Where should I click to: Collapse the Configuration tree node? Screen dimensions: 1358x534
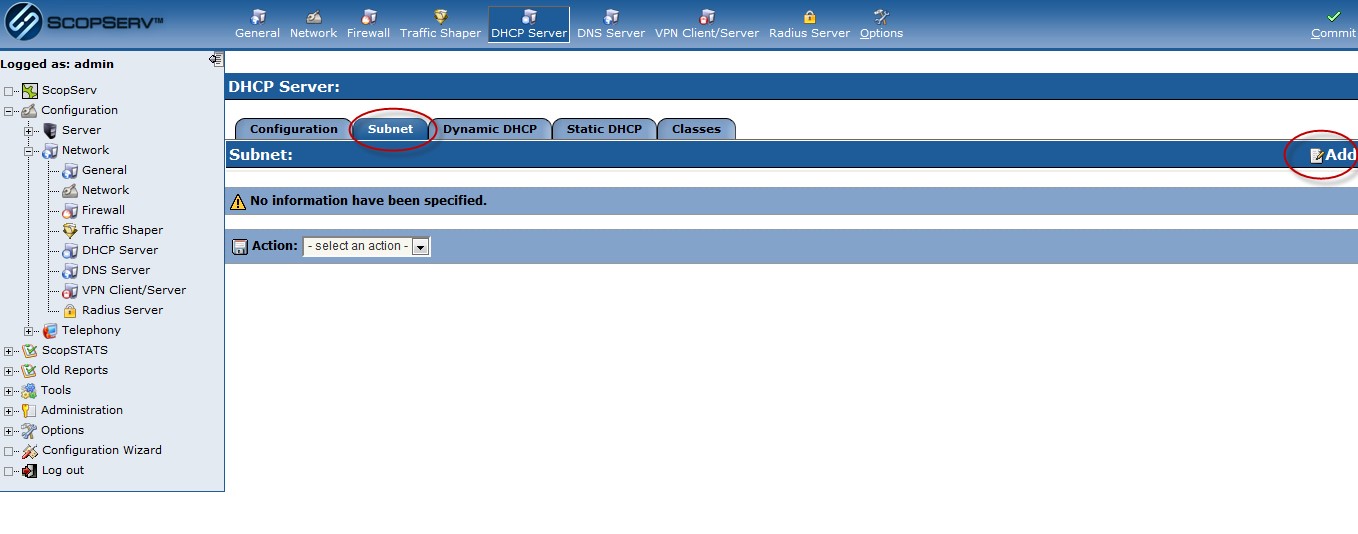click(9, 111)
